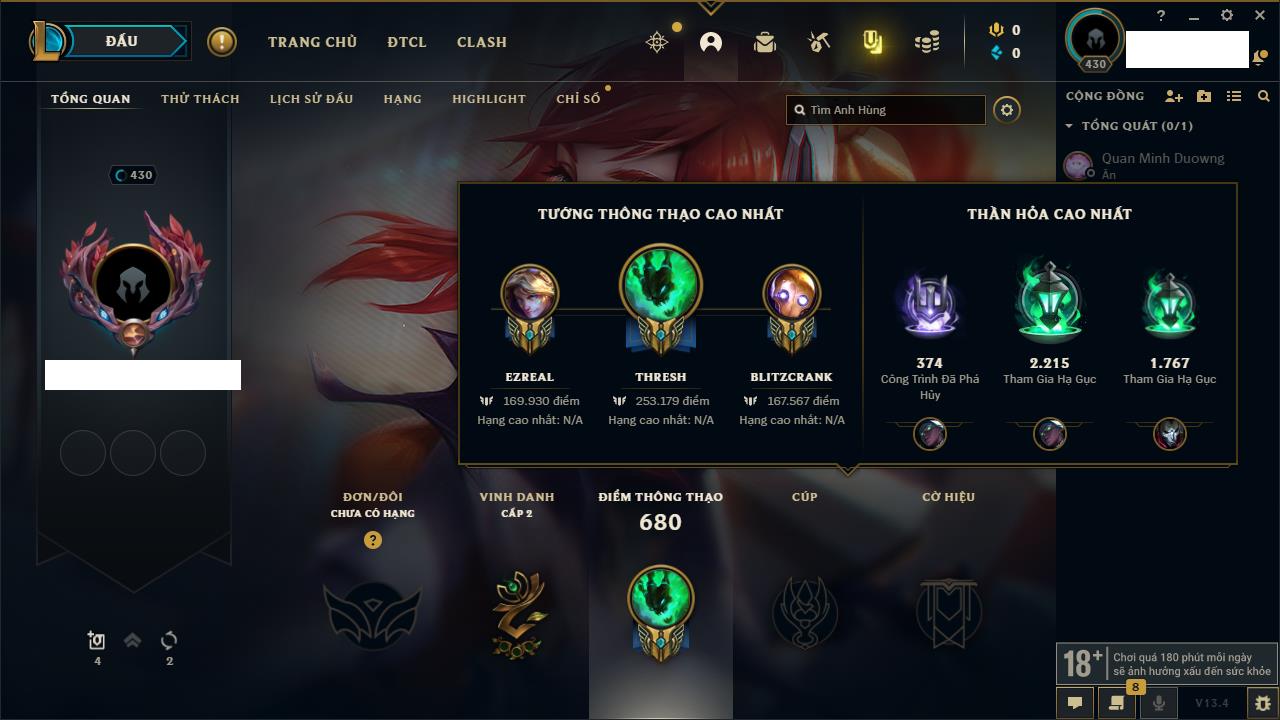This screenshot has width=1280, height=720.
Task: Open the unranked Solo/Duo help marker
Action: (373, 540)
